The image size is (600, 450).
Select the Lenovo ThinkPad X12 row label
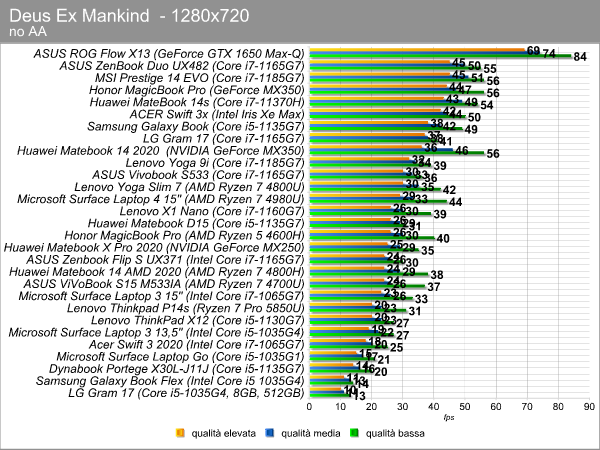(x=197, y=321)
